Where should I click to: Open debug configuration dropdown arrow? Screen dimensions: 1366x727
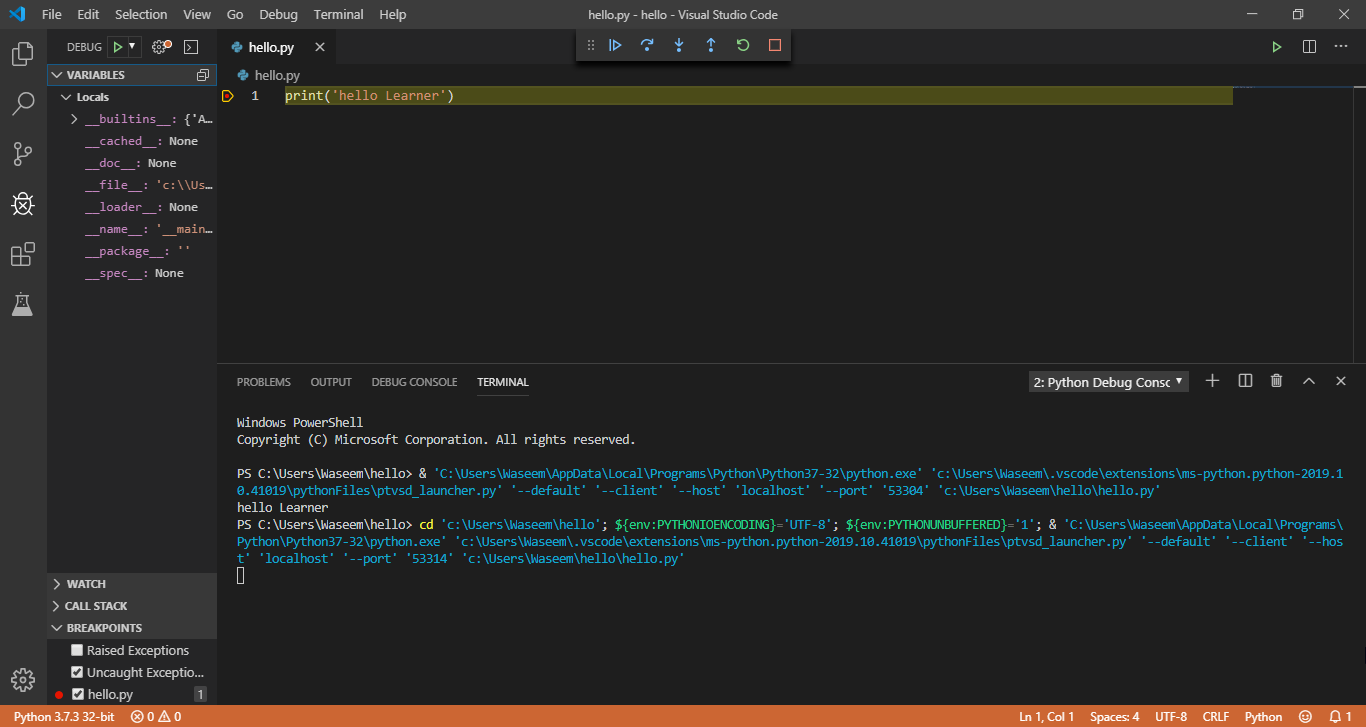coord(132,47)
